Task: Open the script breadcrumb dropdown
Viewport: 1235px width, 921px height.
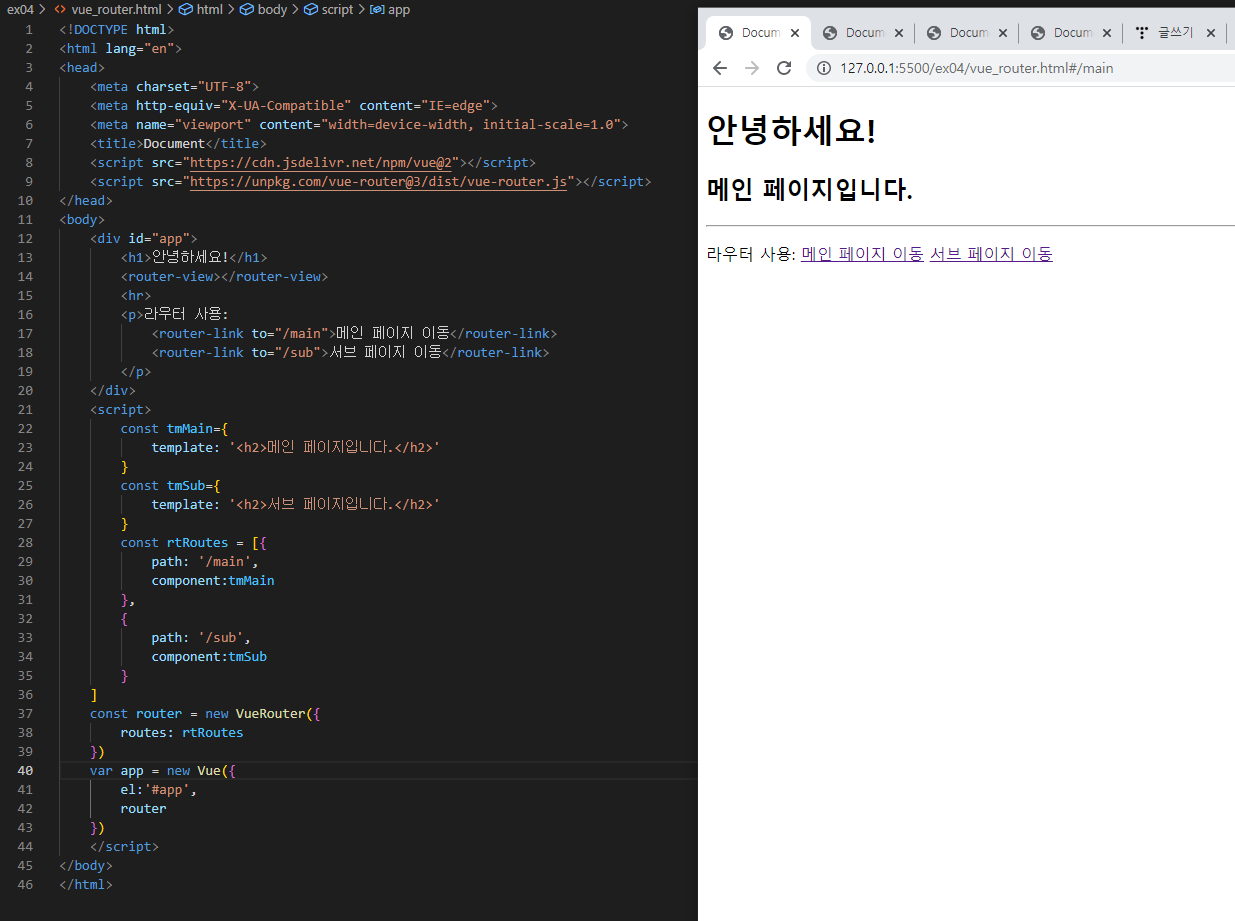Action: (337, 9)
